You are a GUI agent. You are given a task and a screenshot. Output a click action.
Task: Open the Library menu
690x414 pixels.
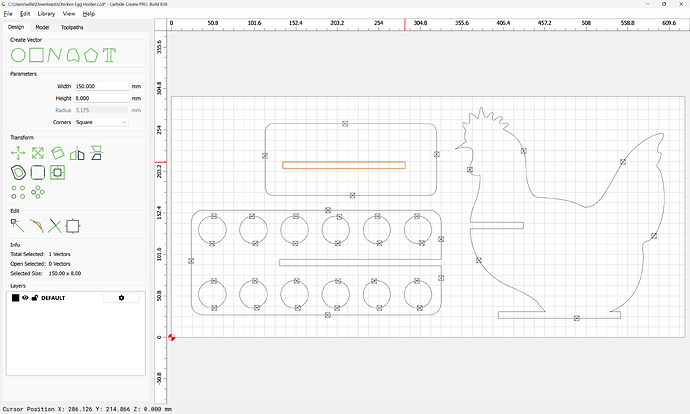(x=46, y=14)
